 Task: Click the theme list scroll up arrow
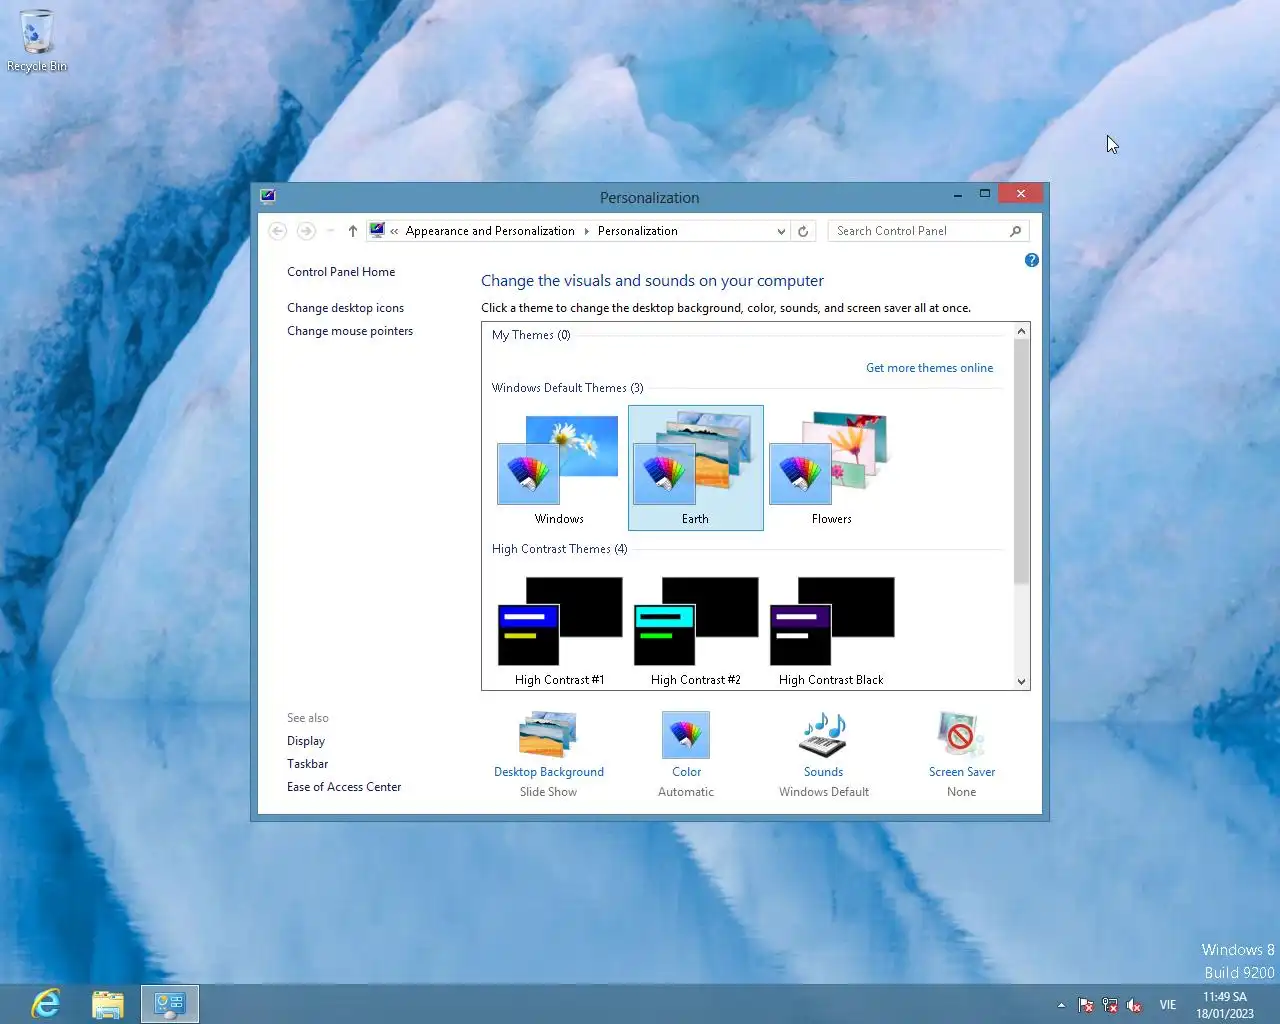(1021, 331)
